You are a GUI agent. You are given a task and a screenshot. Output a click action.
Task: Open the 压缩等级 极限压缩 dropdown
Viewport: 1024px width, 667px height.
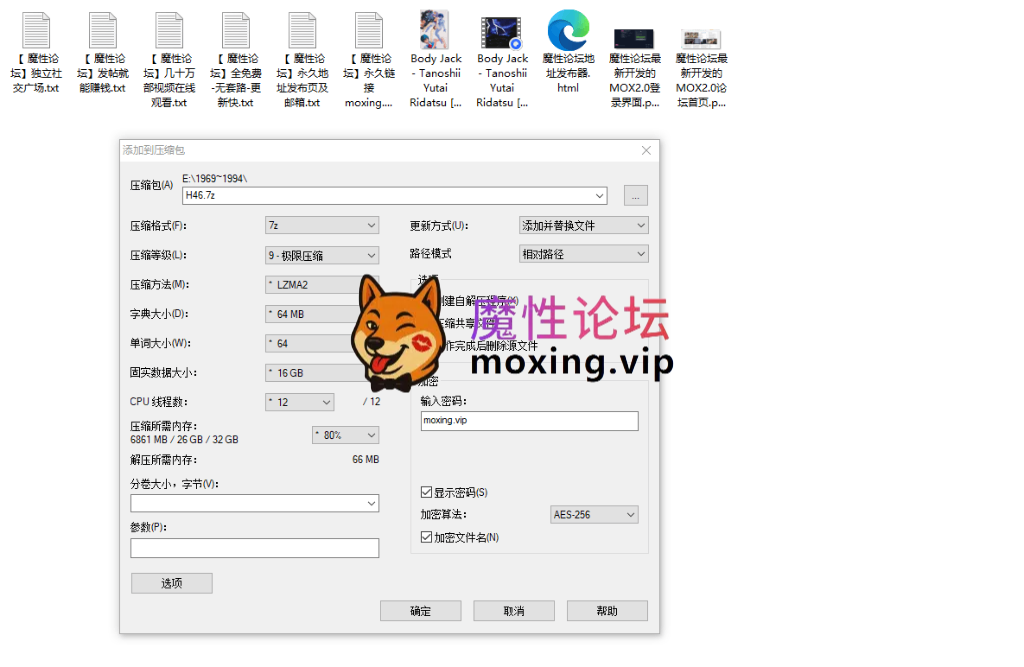click(322, 255)
